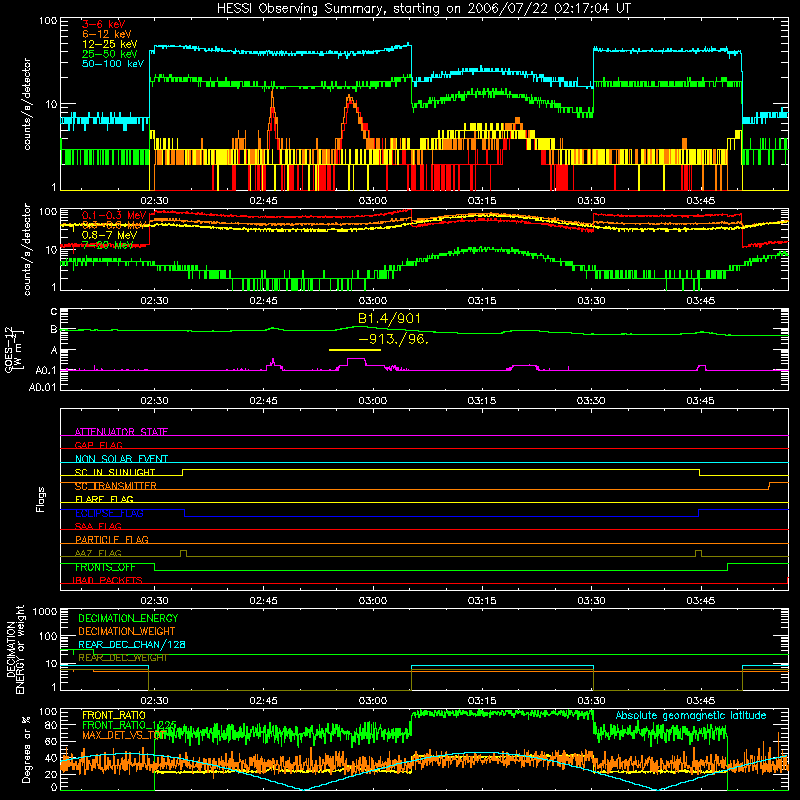This screenshot has height=800, width=800.
Task: Click the DECIMATION ENERGY or weight axis title
Action: pos(15,649)
